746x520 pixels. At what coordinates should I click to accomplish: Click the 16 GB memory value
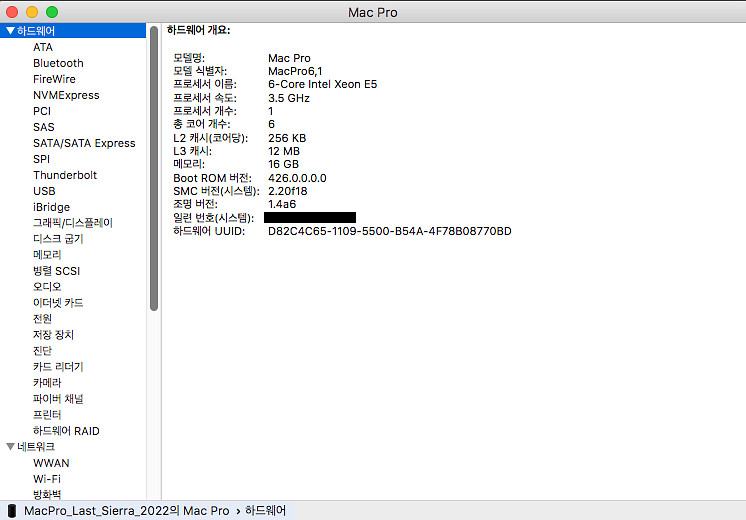[284, 164]
